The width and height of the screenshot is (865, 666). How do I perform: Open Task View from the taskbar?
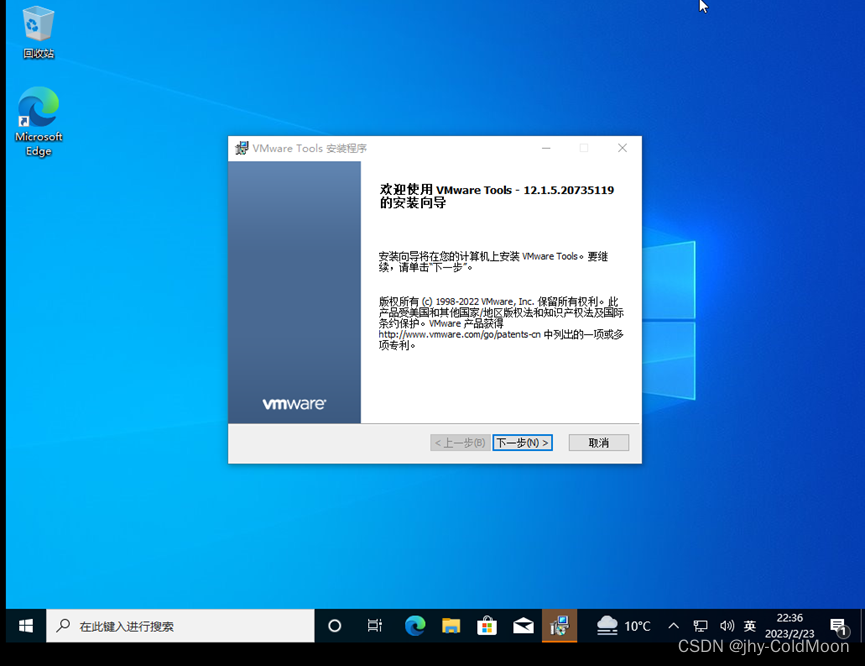click(x=374, y=625)
